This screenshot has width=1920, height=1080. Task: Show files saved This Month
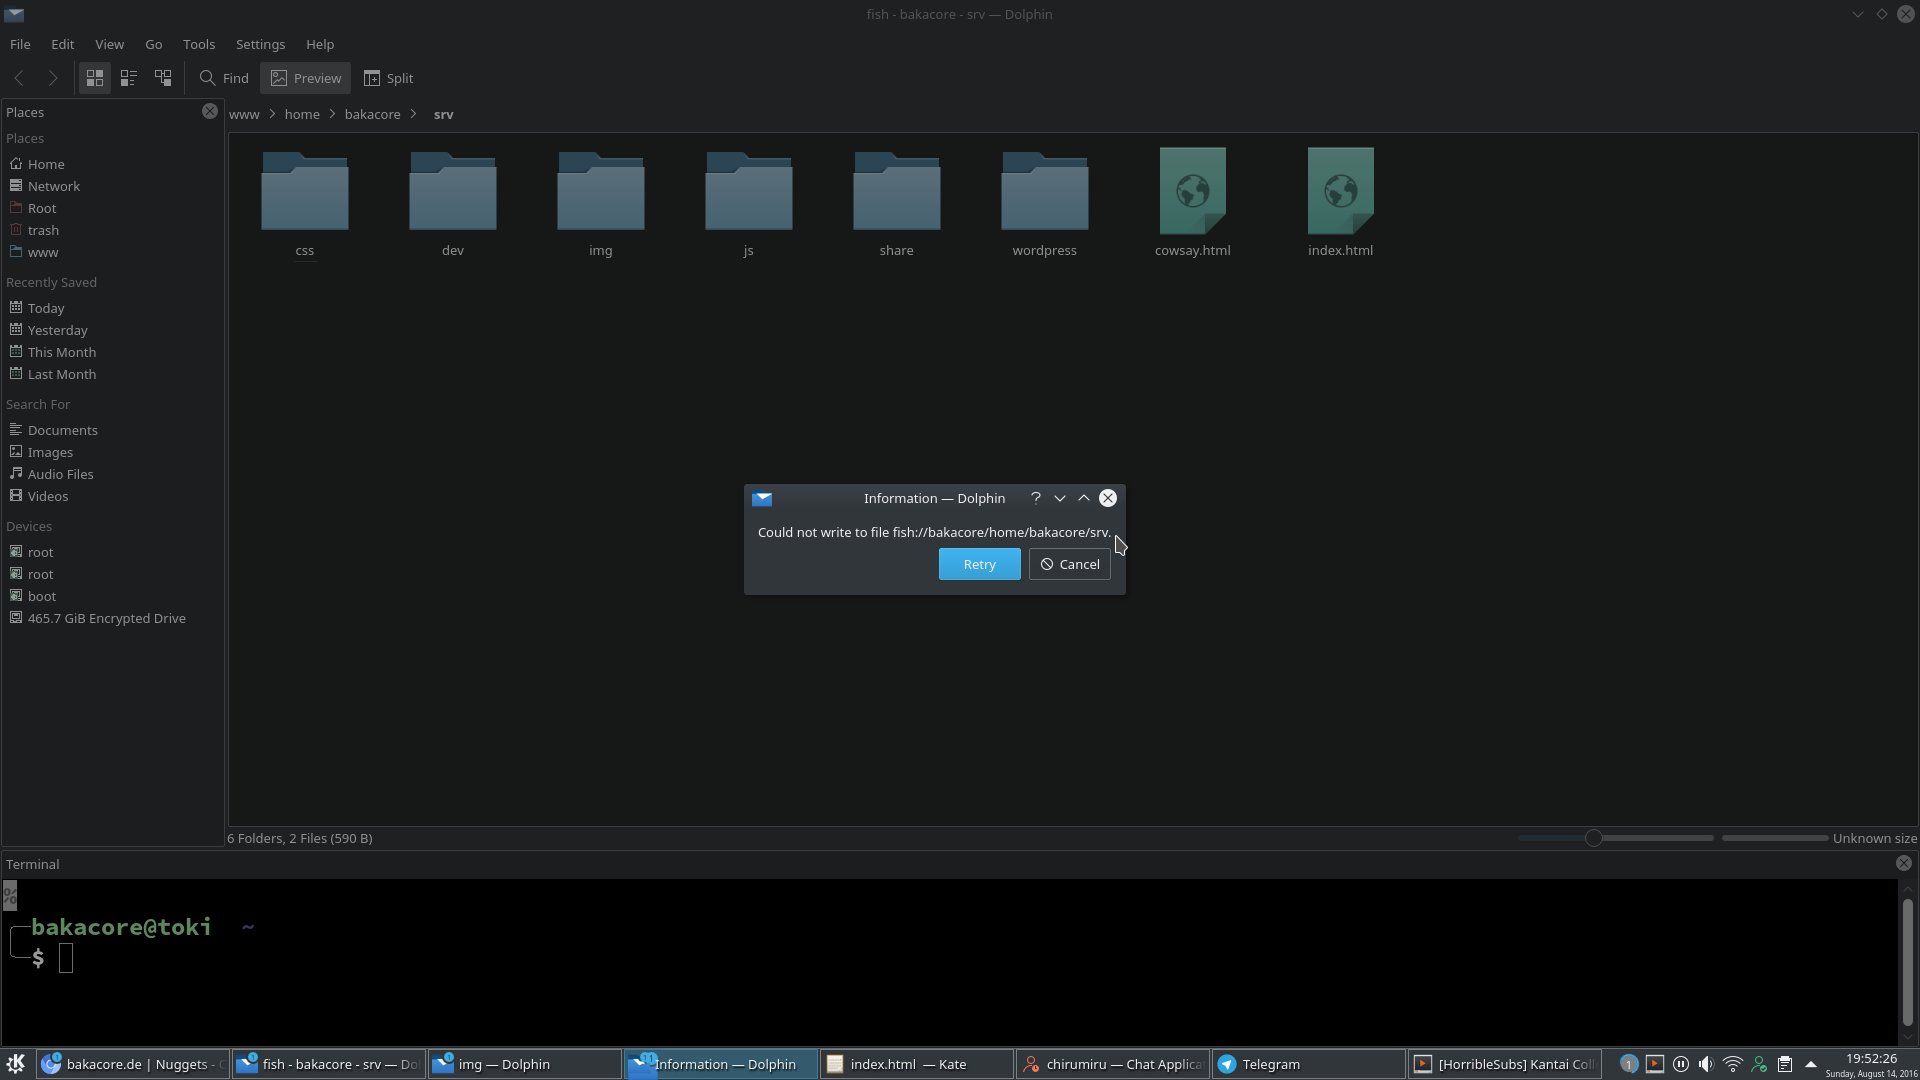(x=112, y=352)
